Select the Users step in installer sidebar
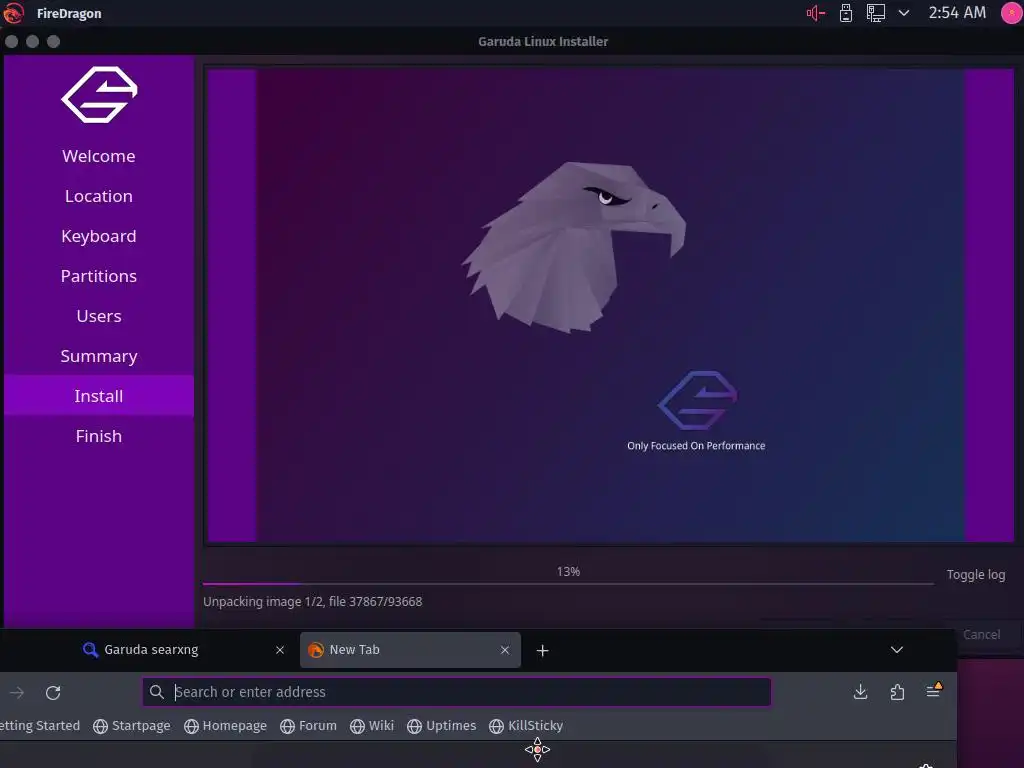This screenshot has width=1024, height=768. click(99, 316)
